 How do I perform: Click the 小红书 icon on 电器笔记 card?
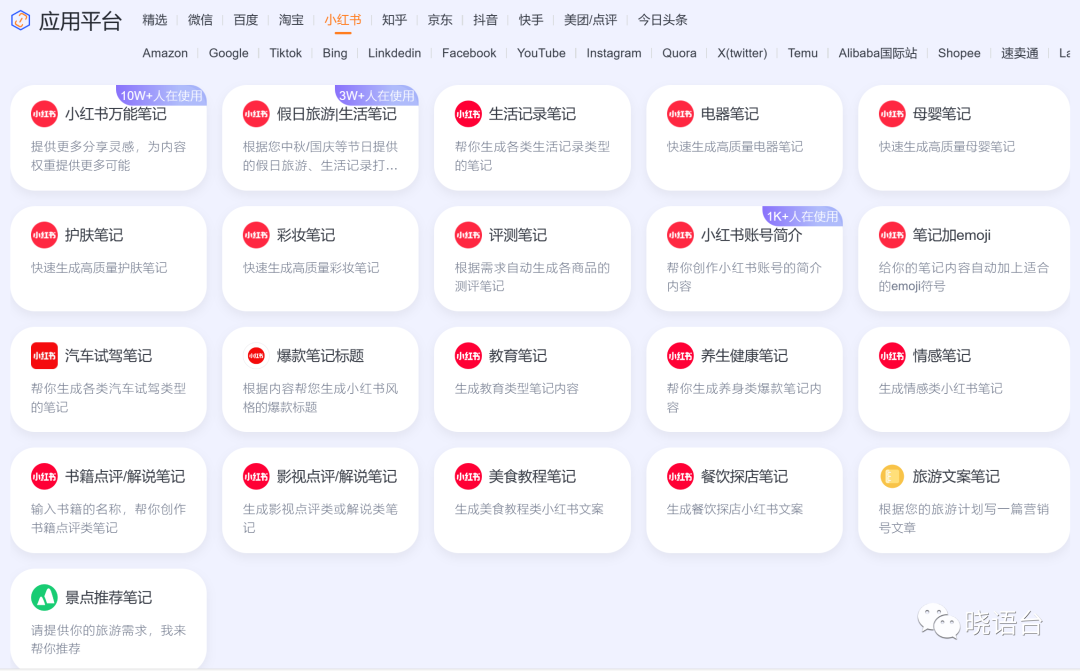(679, 114)
